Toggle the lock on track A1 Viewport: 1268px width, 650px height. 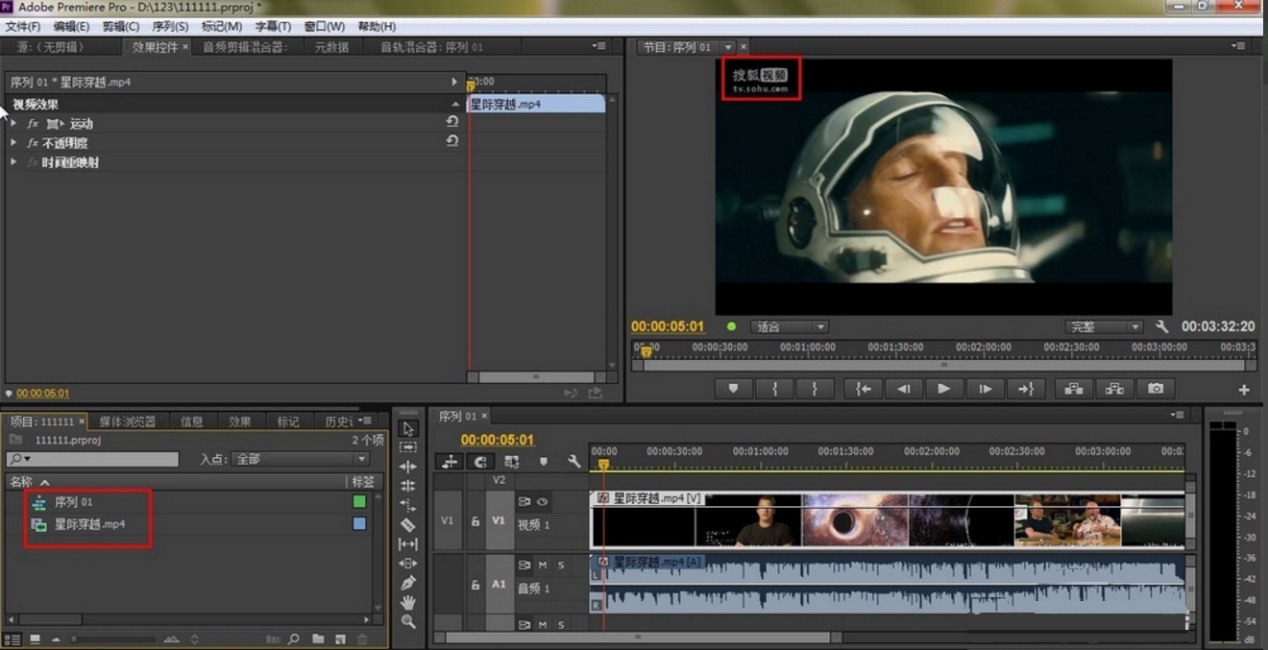(x=475, y=584)
